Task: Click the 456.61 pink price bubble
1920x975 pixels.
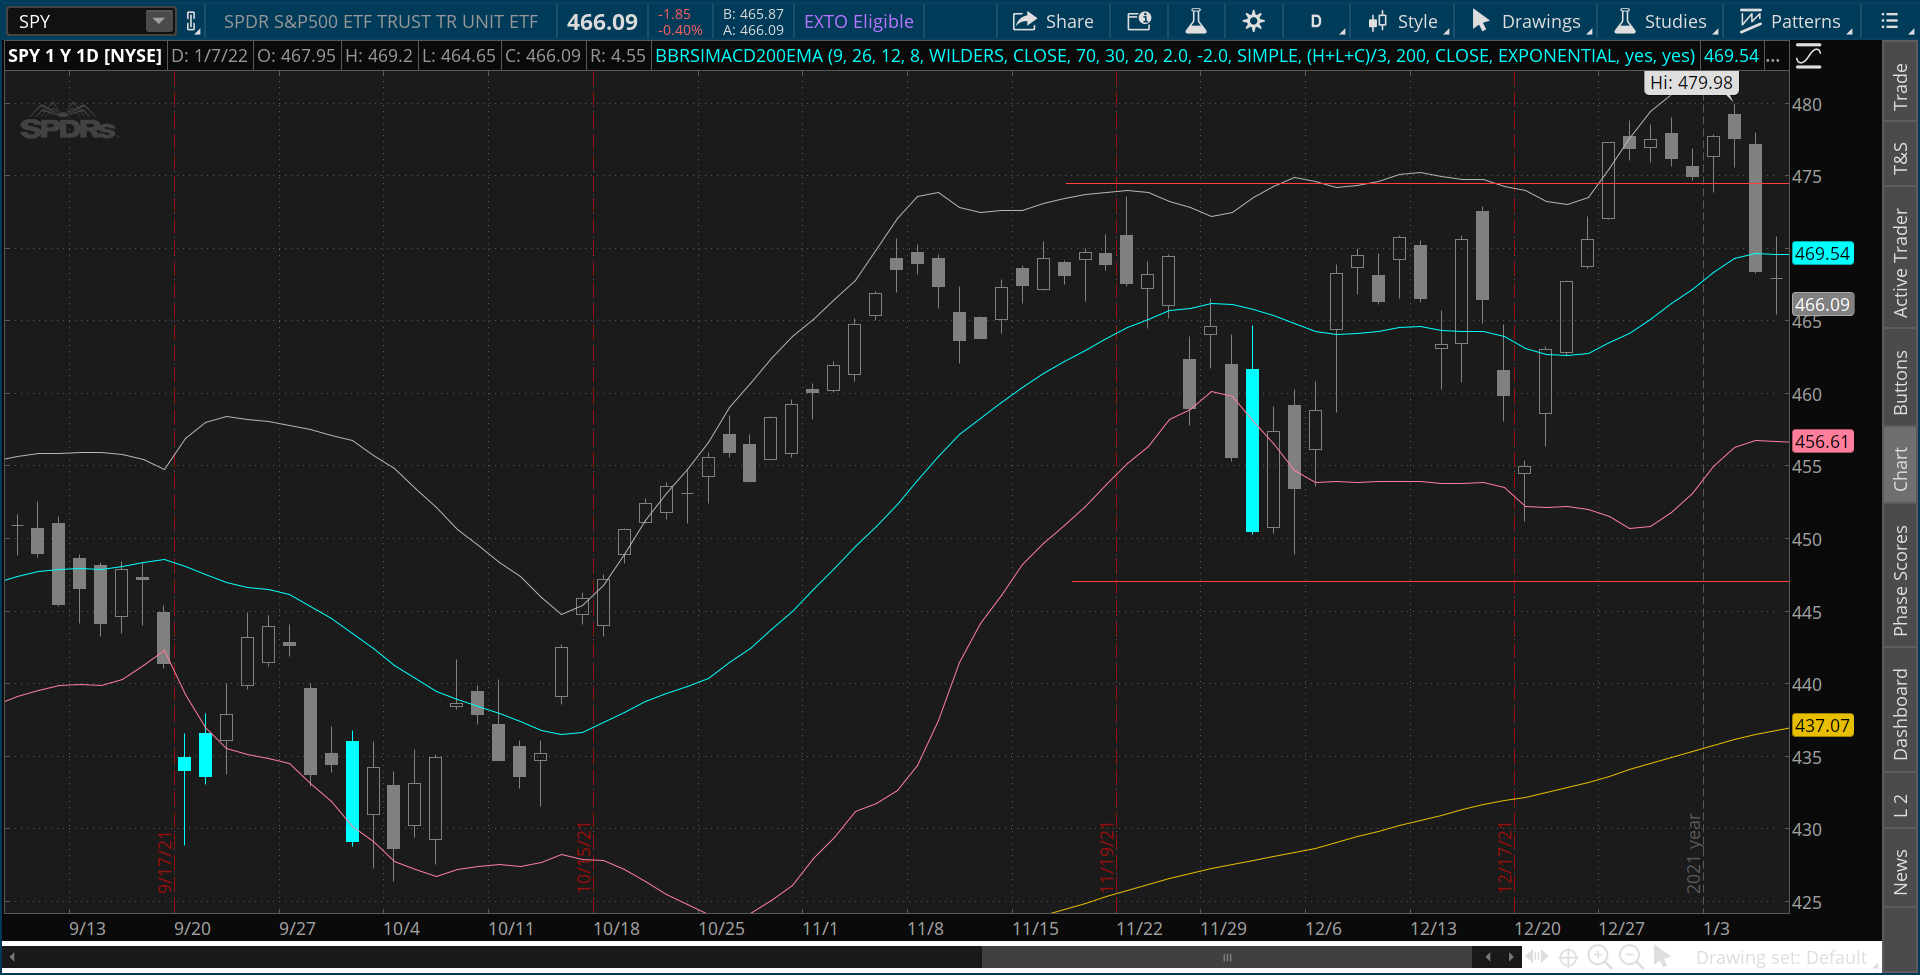Action: (1822, 441)
